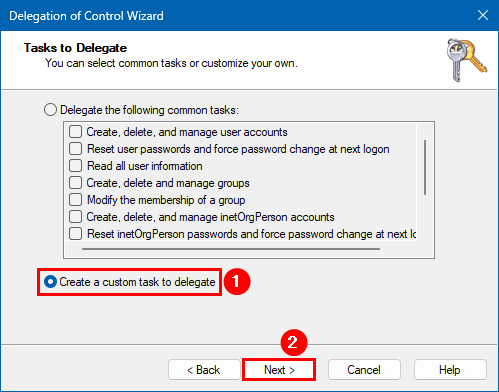Click the keys icon in the wizard header
Image resolution: width=499 pixels, height=392 pixels.
pyautogui.click(x=467, y=60)
